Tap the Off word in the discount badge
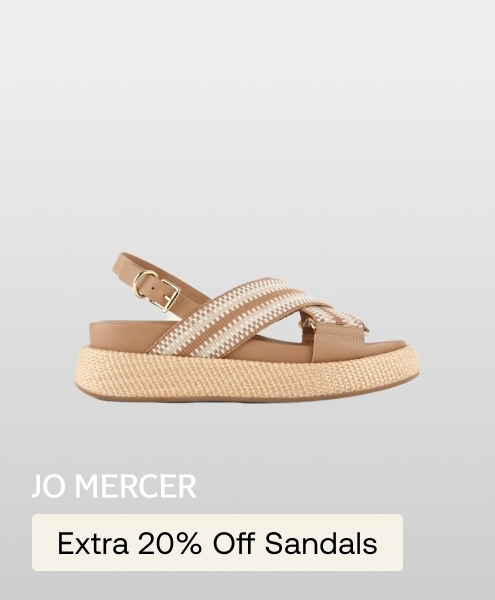495x600 pixels. [x=233, y=543]
